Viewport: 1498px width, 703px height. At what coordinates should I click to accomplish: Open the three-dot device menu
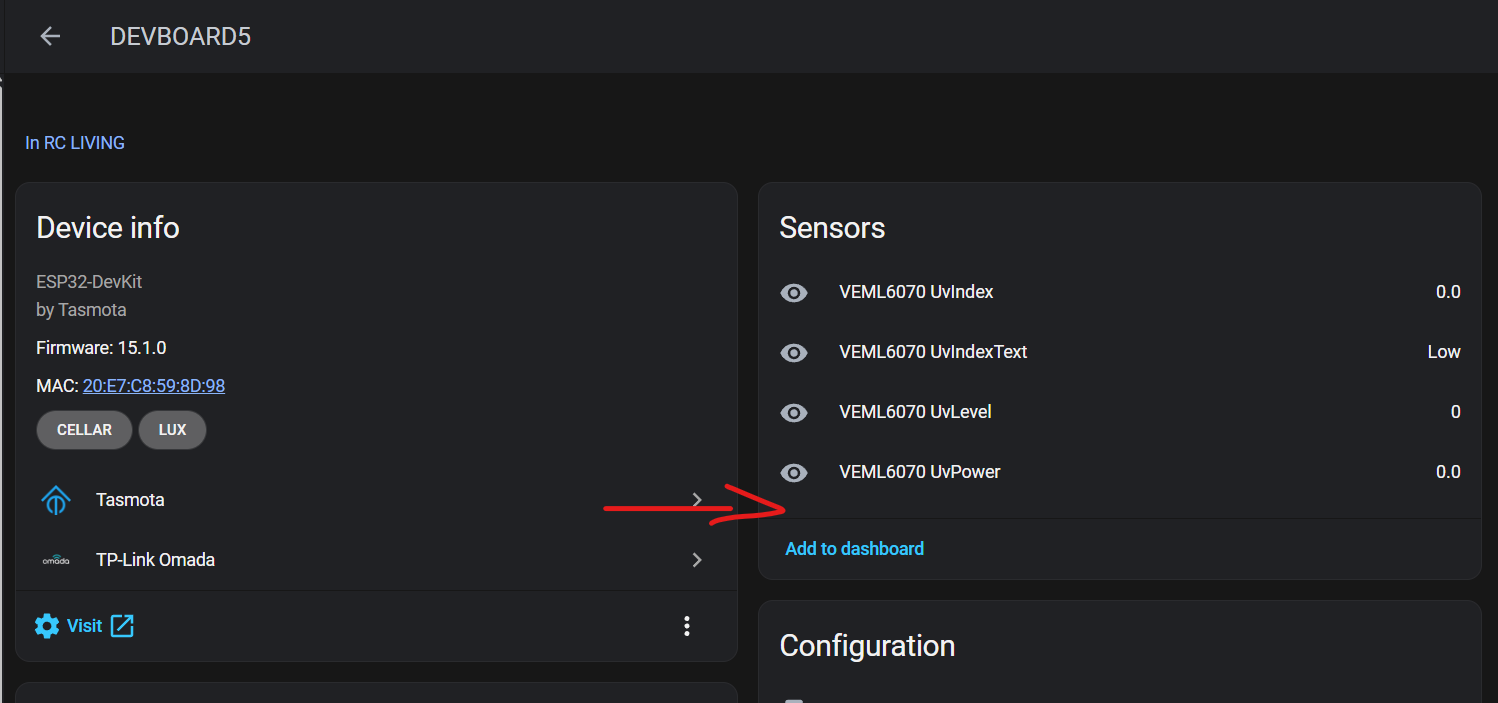(x=686, y=626)
